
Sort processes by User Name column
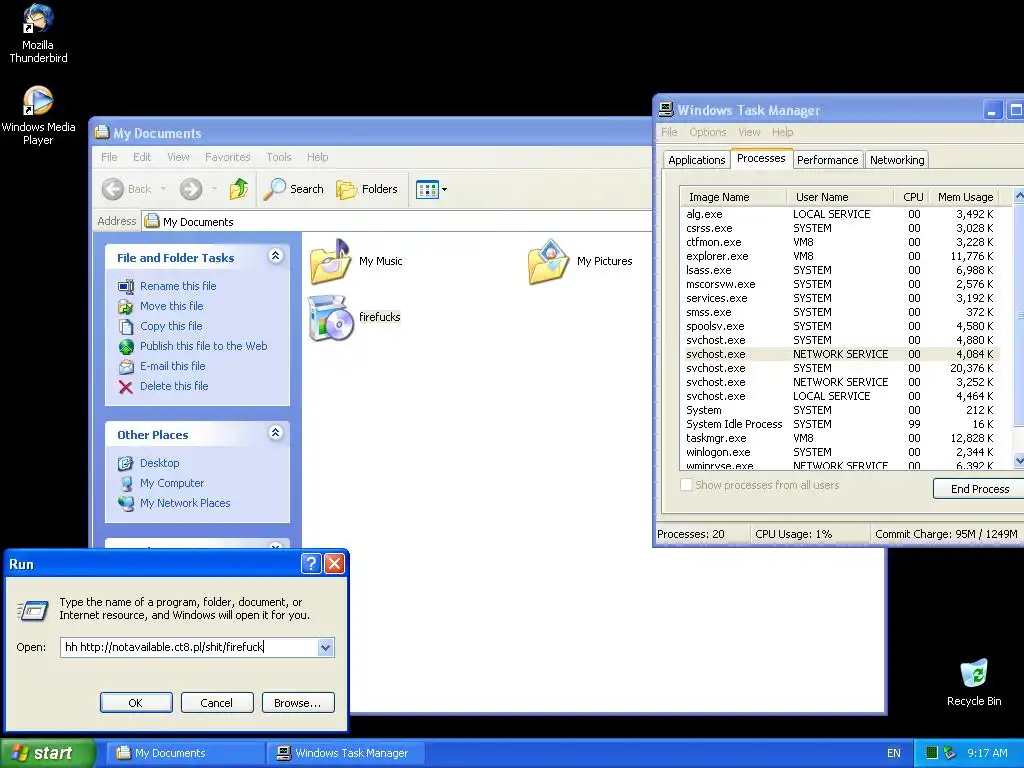click(840, 197)
